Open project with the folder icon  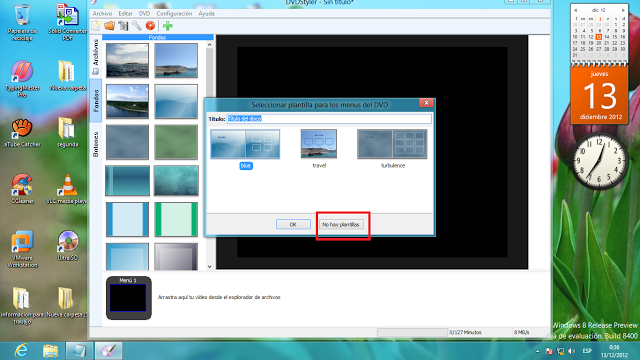[x=109, y=26]
